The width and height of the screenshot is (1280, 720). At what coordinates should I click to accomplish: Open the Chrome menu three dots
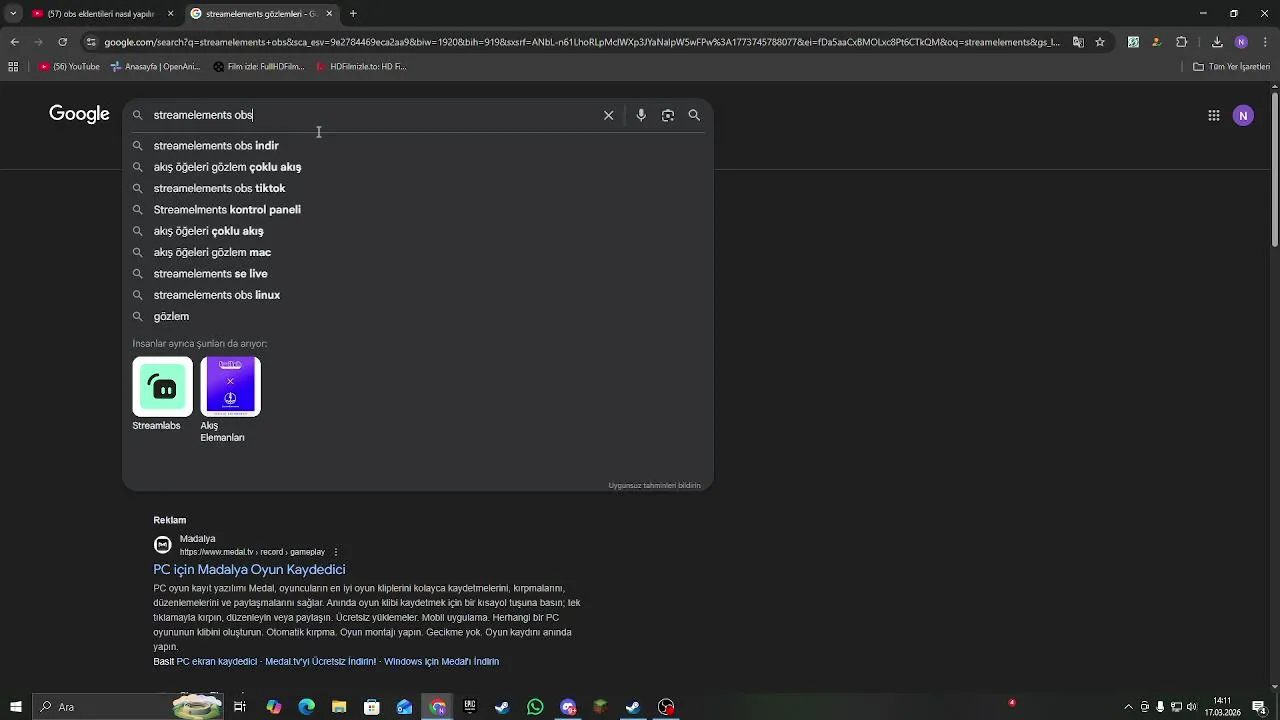pyautogui.click(x=1264, y=42)
